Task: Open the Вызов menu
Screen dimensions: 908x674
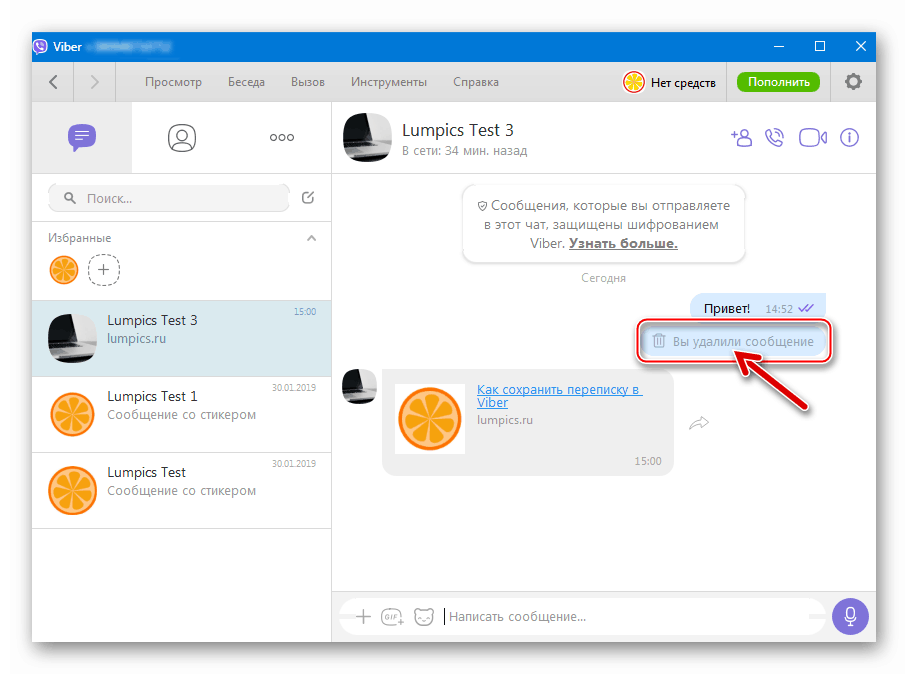Action: point(307,82)
